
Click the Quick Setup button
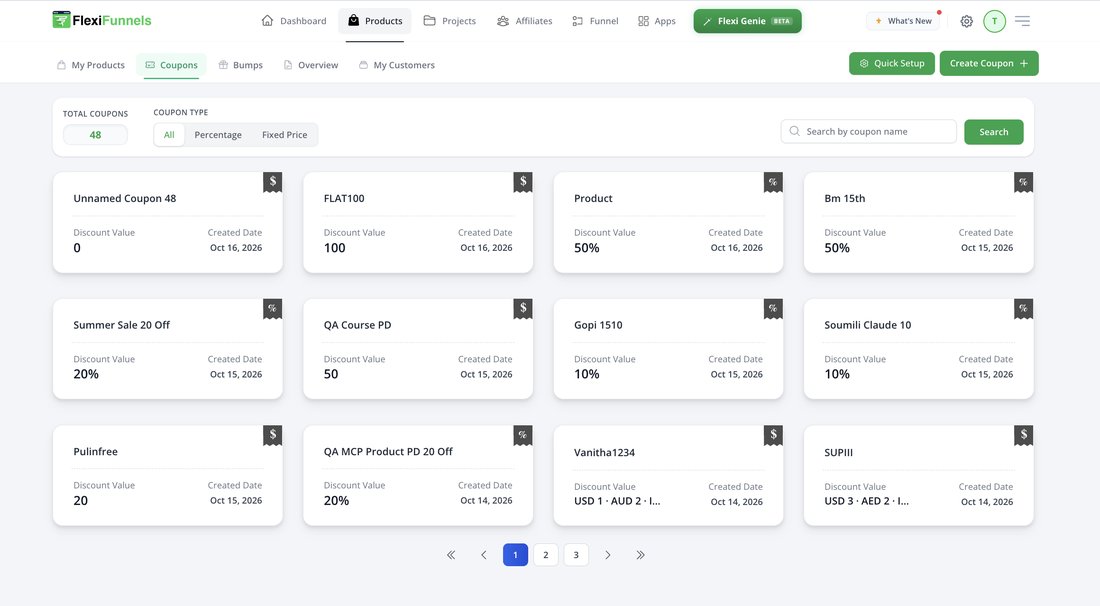(x=892, y=63)
